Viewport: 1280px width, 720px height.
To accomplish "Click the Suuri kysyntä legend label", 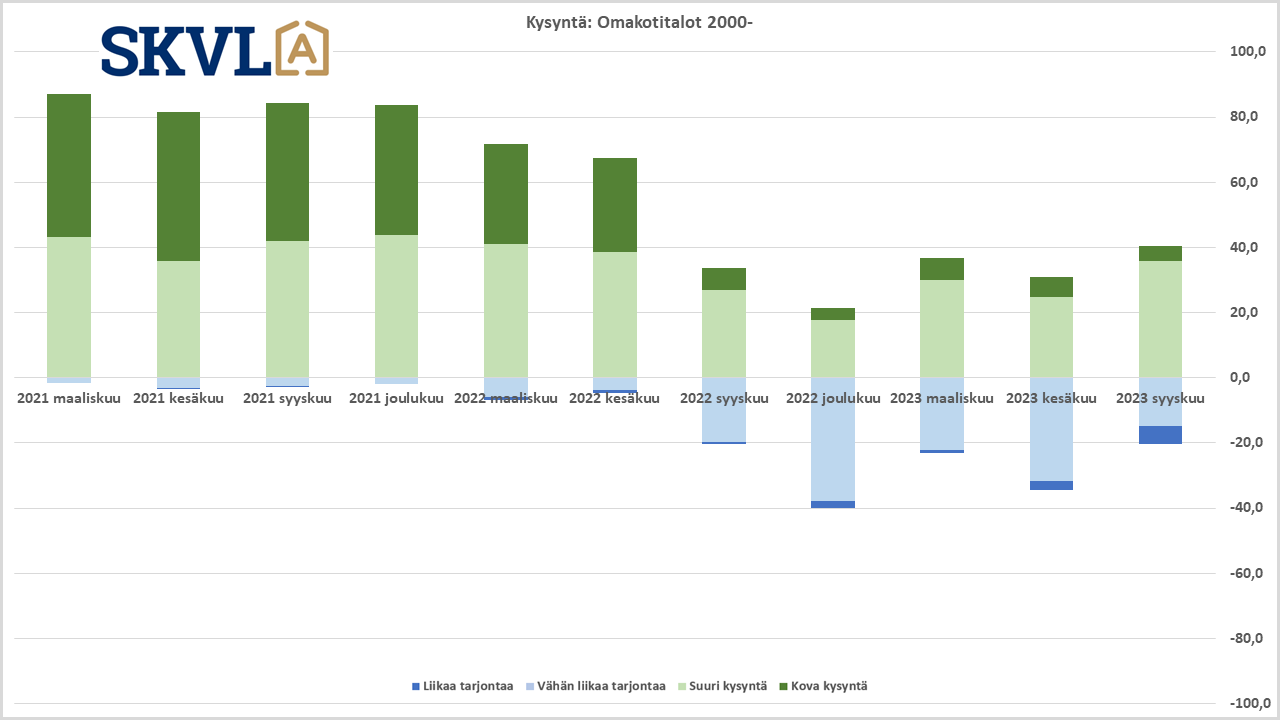I will pyautogui.click(x=729, y=686).
